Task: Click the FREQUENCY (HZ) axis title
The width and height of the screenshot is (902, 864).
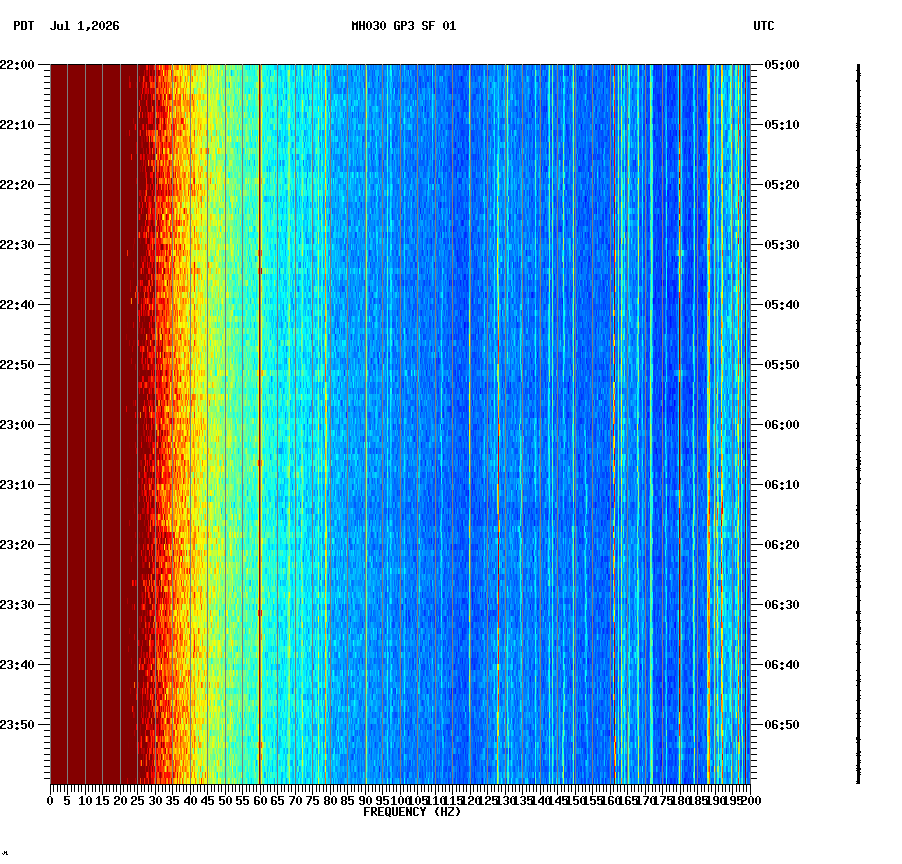Action: (x=412, y=812)
